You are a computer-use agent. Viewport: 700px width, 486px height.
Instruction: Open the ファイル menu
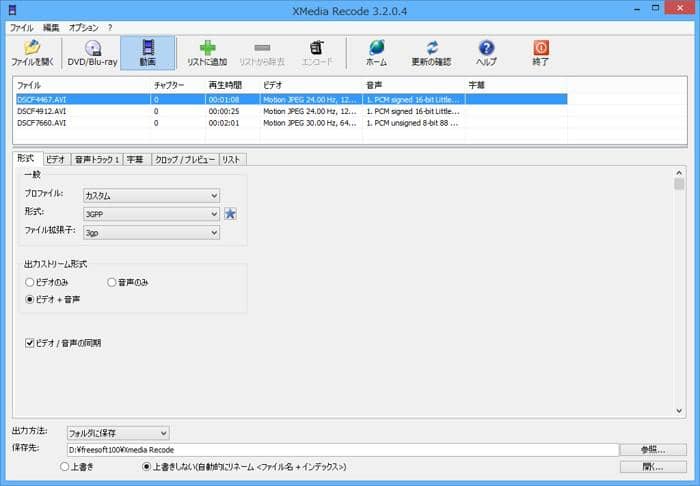21,28
